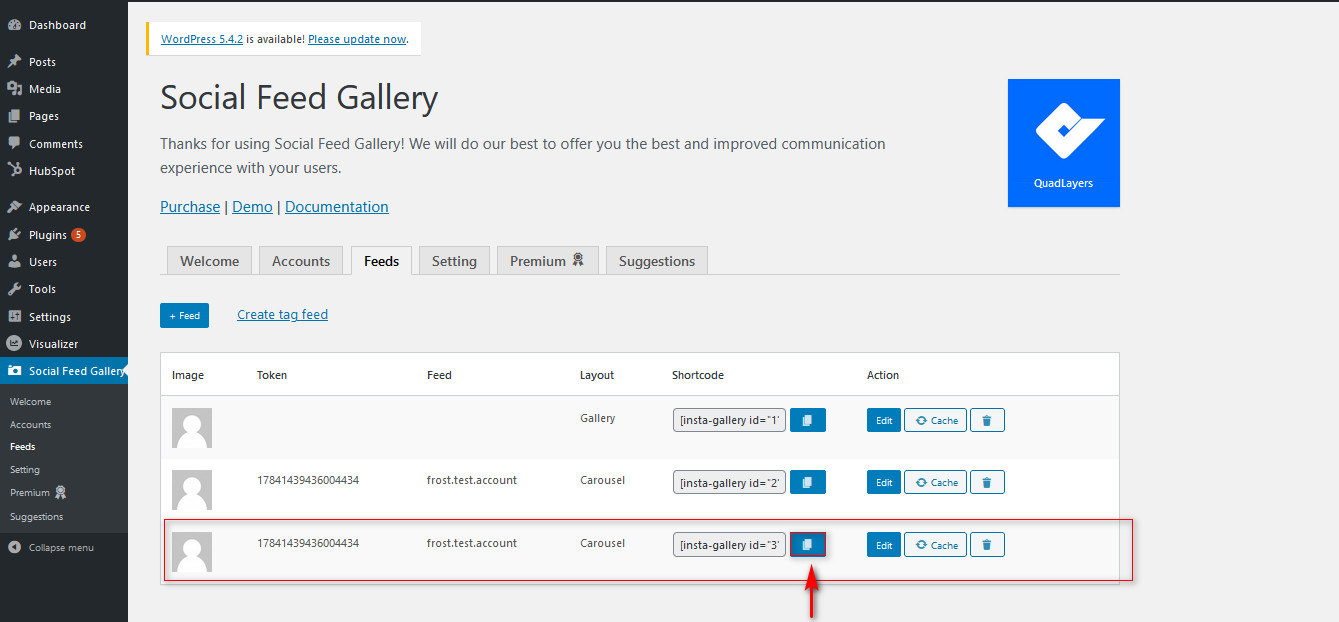Viewport: 1339px width, 622px height.
Task: Click the Layout column header
Action: point(597,375)
